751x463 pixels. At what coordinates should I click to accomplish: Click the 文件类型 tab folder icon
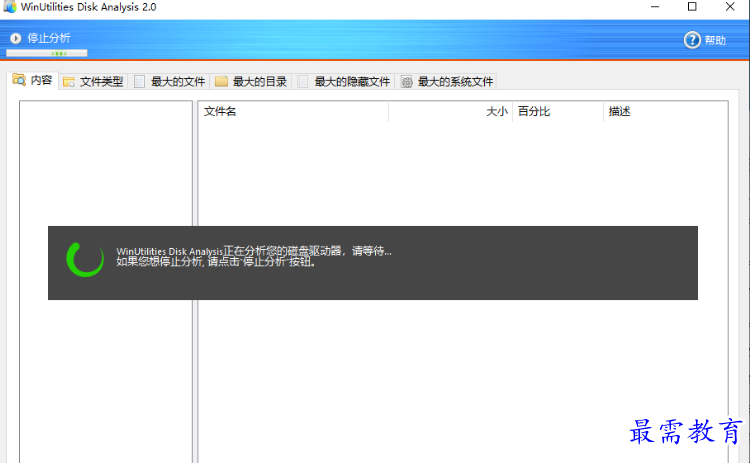click(x=69, y=82)
